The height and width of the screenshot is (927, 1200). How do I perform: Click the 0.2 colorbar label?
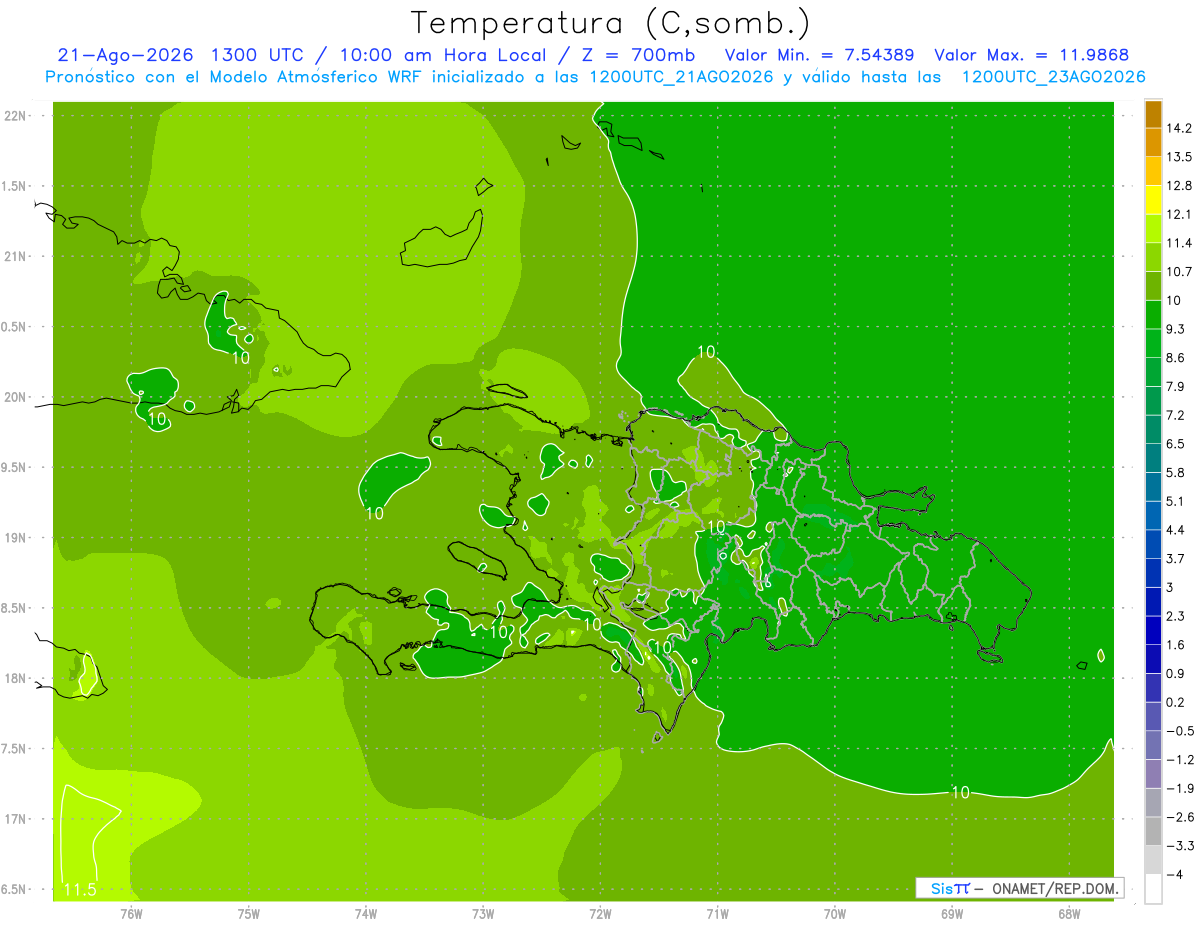[x=1175, y=702]
